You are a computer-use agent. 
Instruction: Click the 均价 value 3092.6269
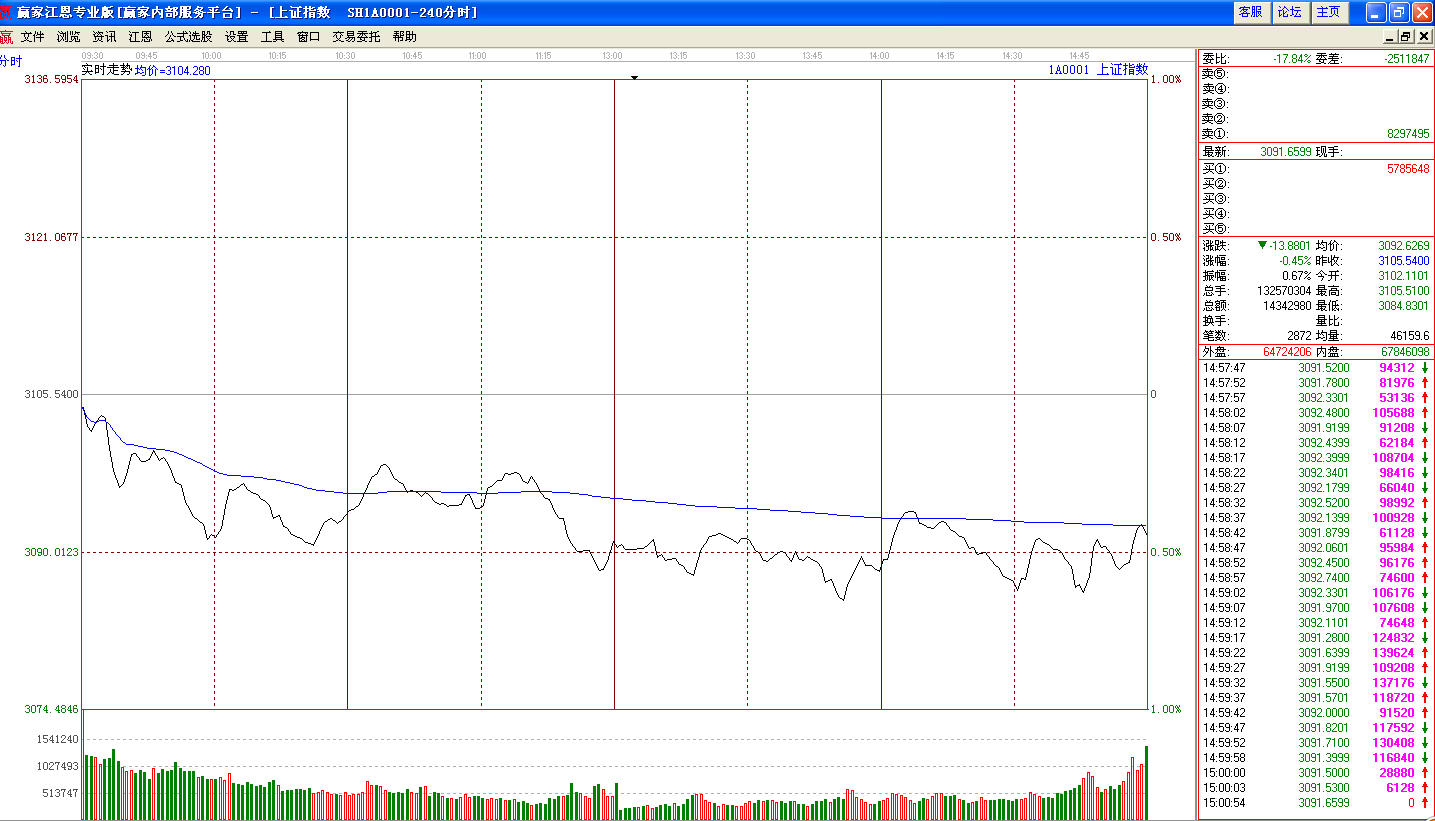click(1404, 246)
